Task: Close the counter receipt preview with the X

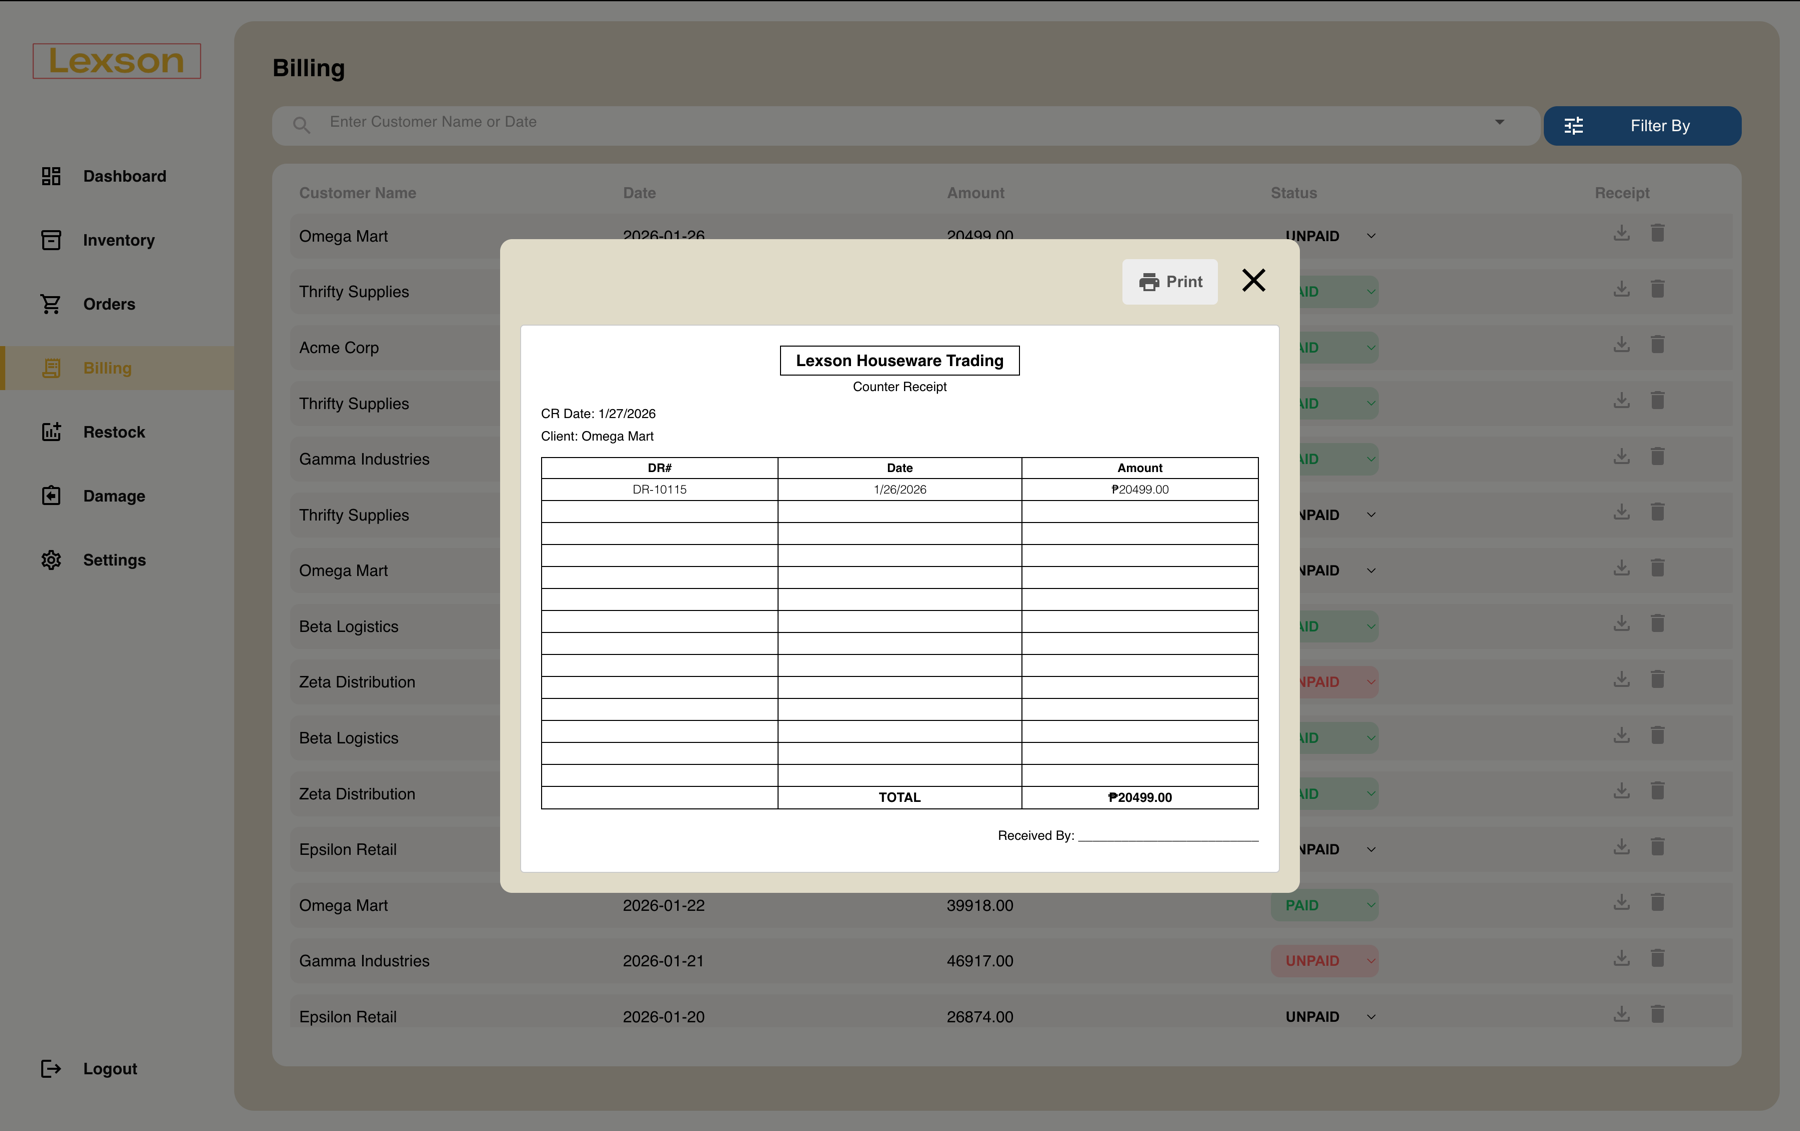Action: click(1253, 281)
